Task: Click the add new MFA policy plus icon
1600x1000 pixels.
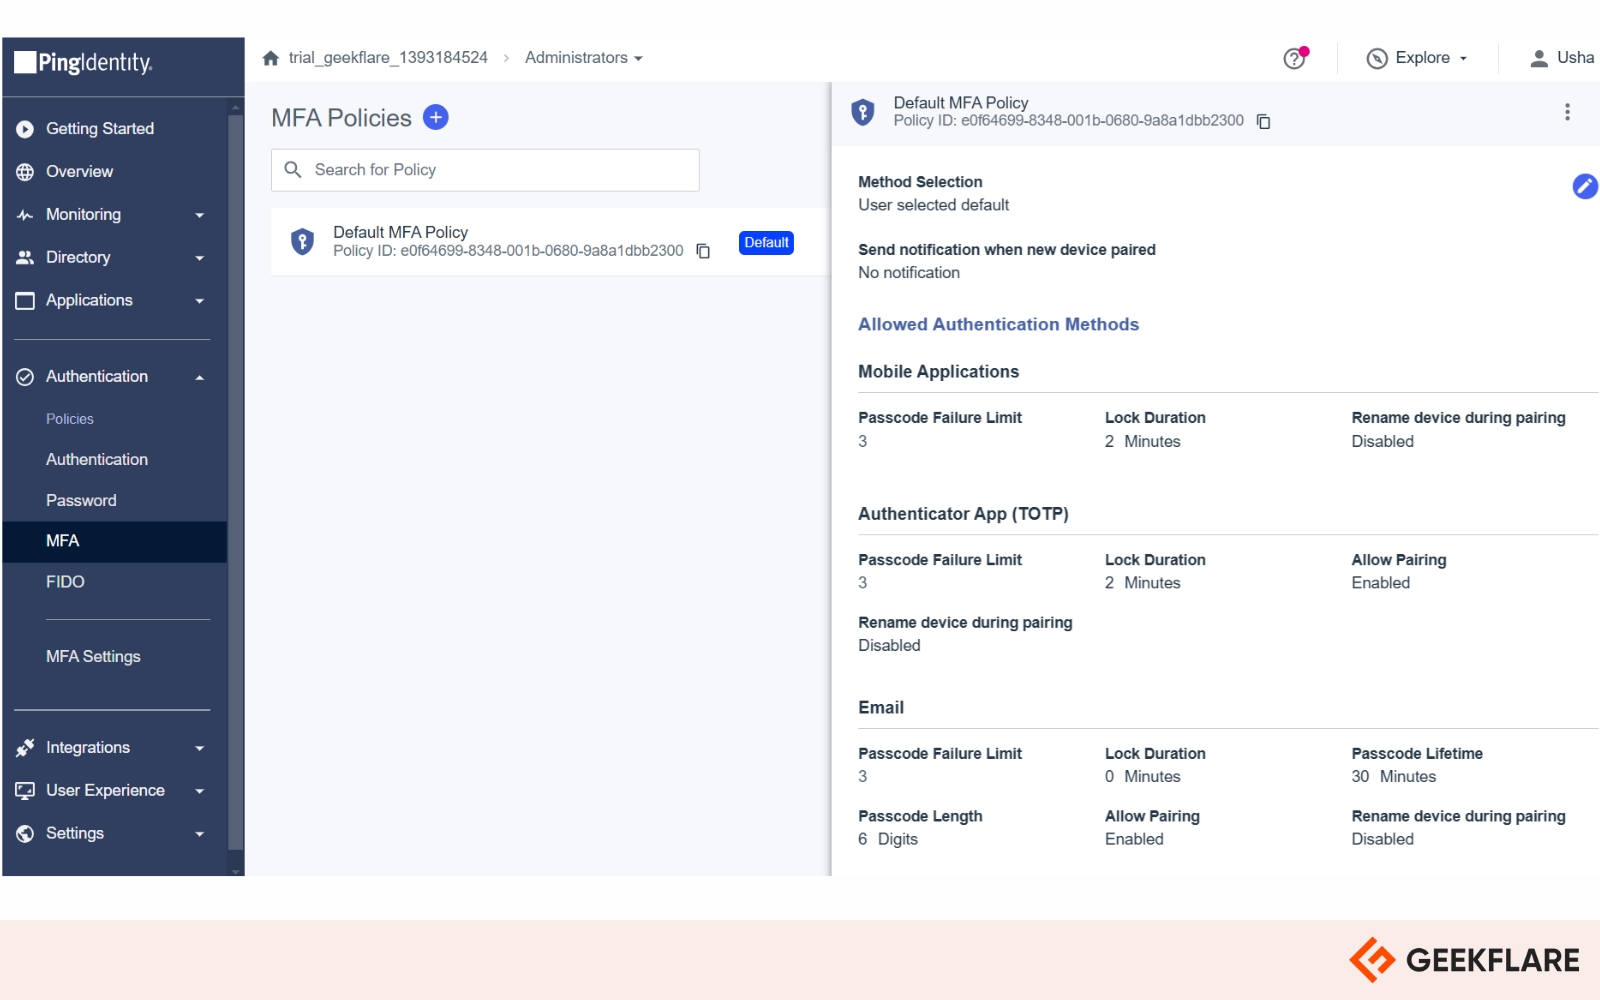Action: (x=435, y=118)
